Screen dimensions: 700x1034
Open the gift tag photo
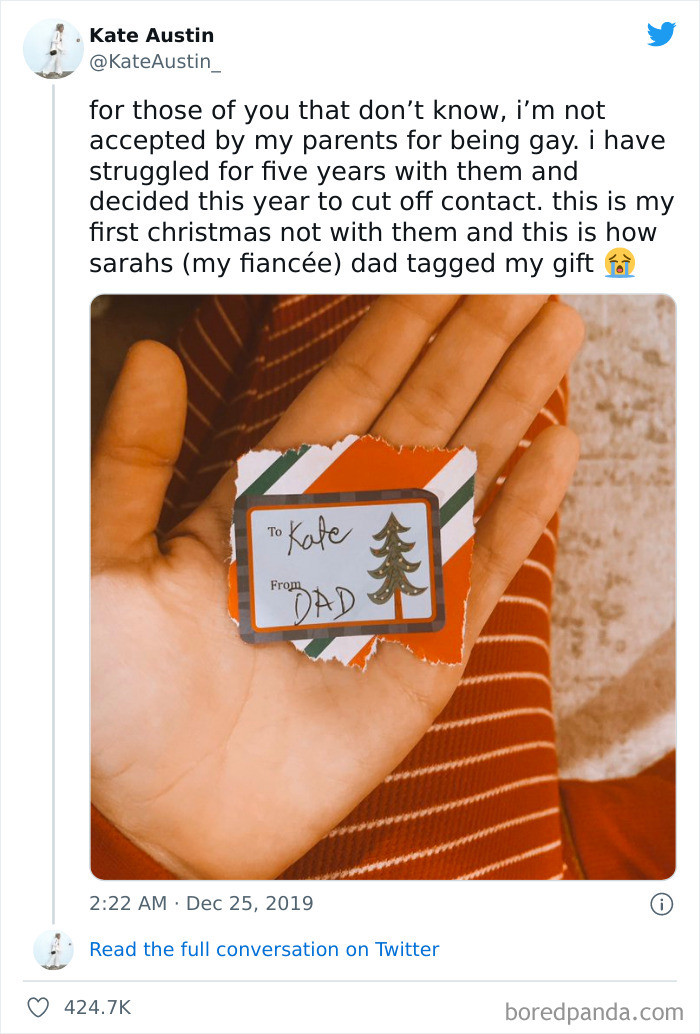pyautogui.click(x=383, y=587)
